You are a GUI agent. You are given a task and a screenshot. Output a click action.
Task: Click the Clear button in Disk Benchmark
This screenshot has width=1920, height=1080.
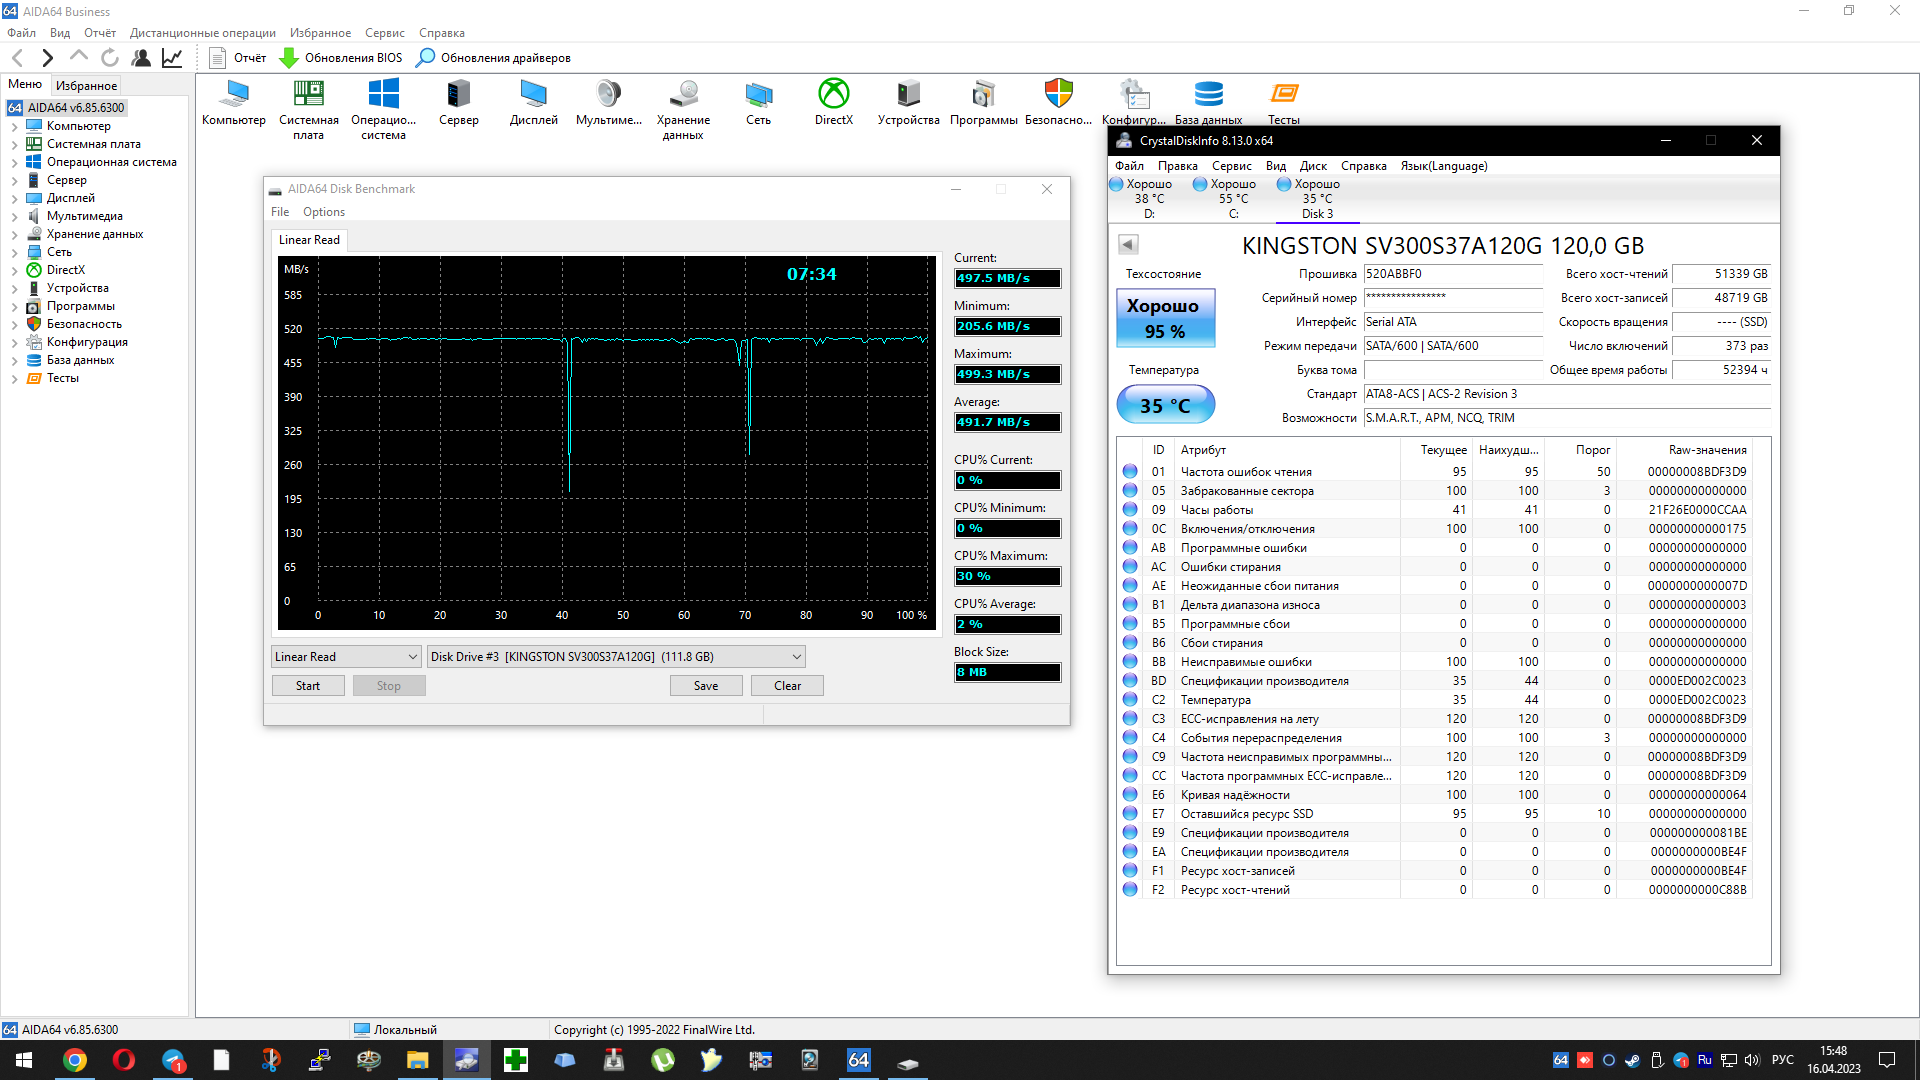pyautogui.click(x=787, y=686)
